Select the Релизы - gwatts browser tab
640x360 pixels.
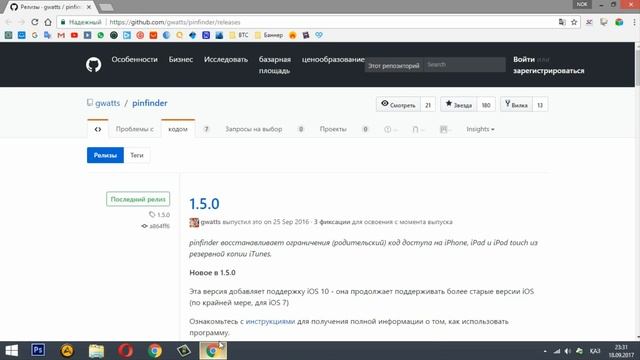(50, 7)
